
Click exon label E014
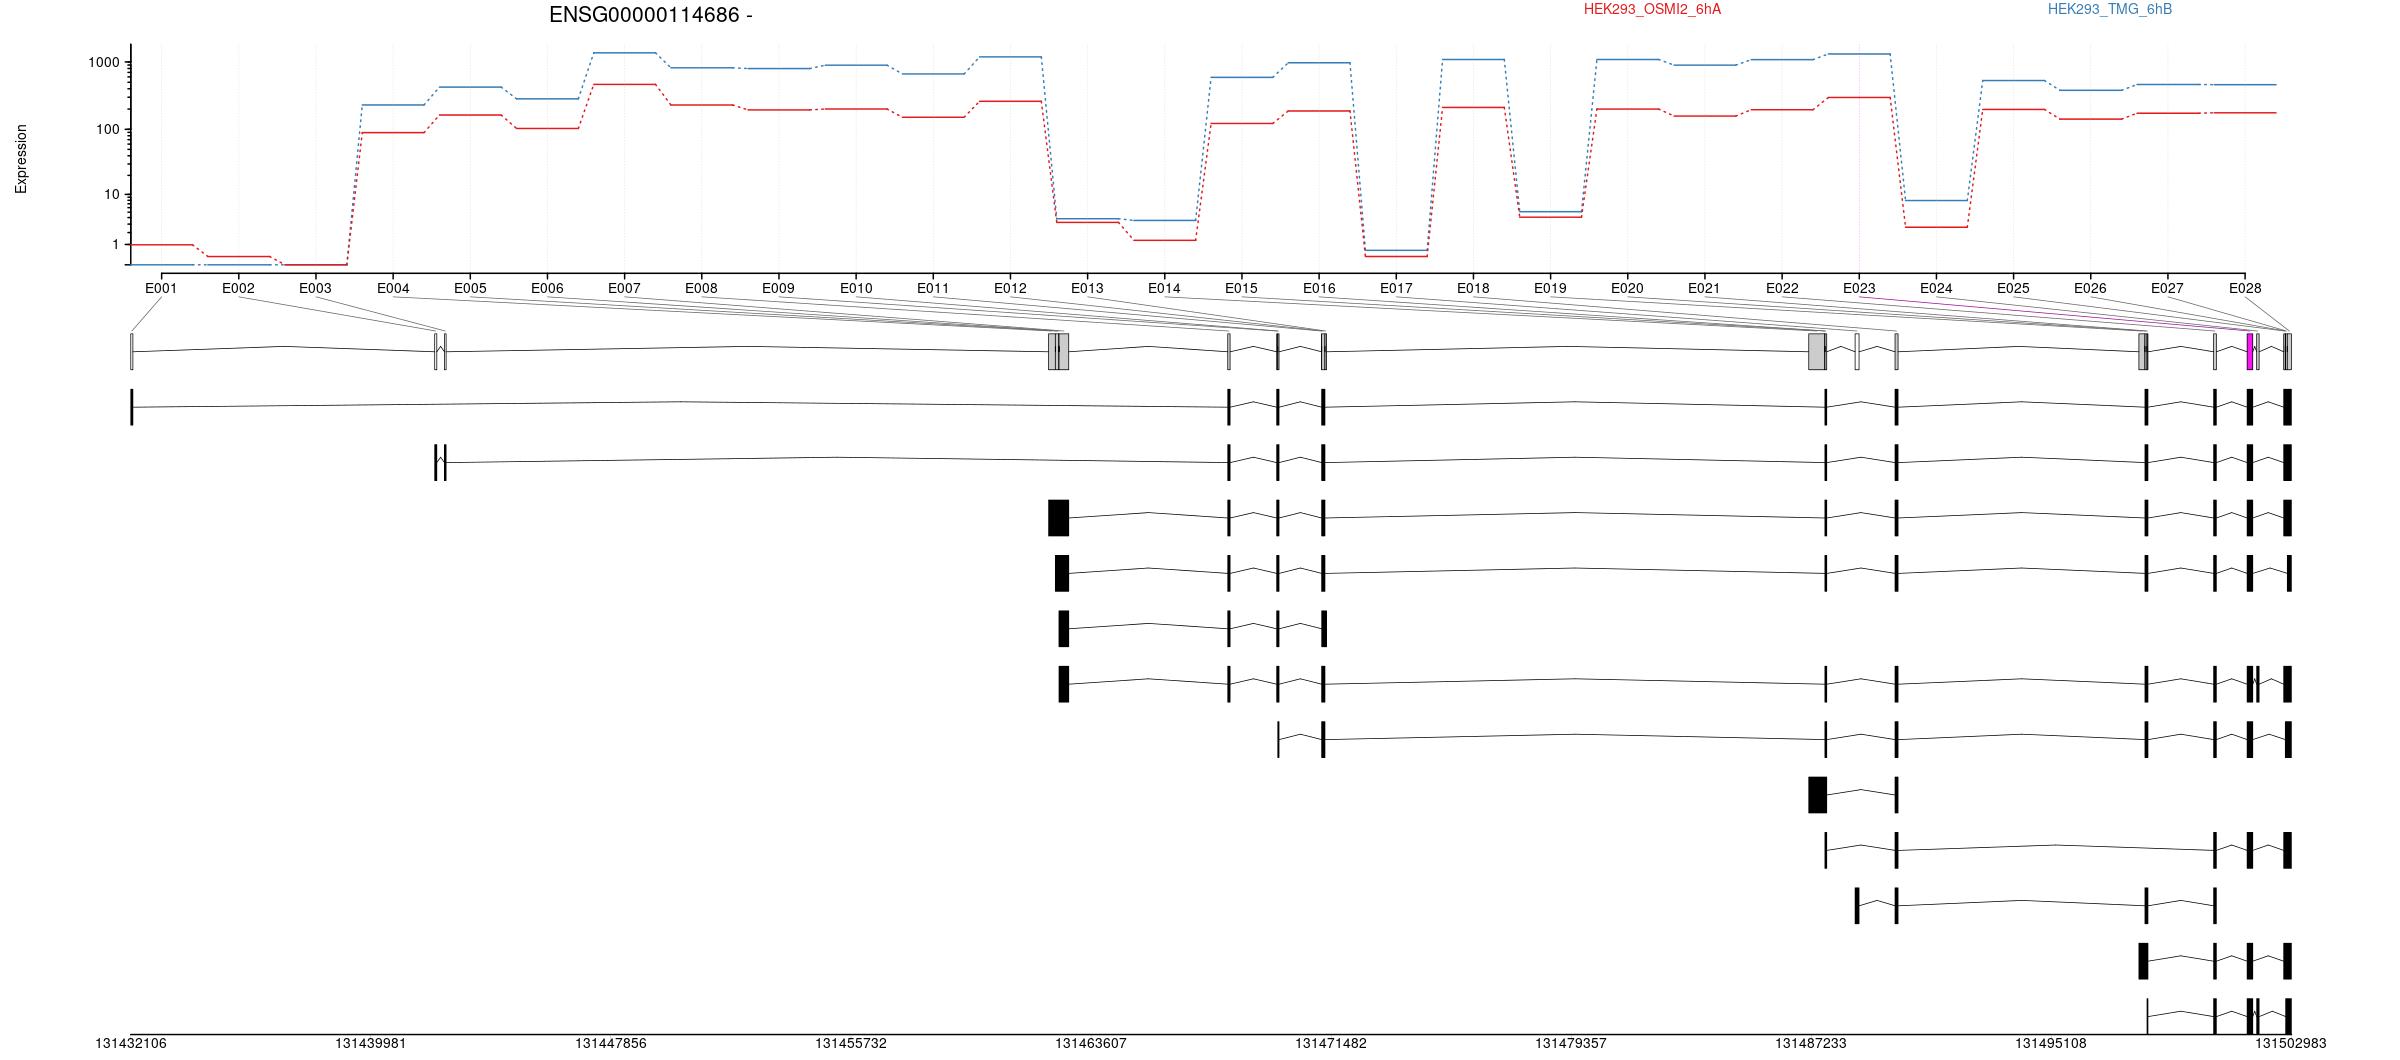point(1164,288)
